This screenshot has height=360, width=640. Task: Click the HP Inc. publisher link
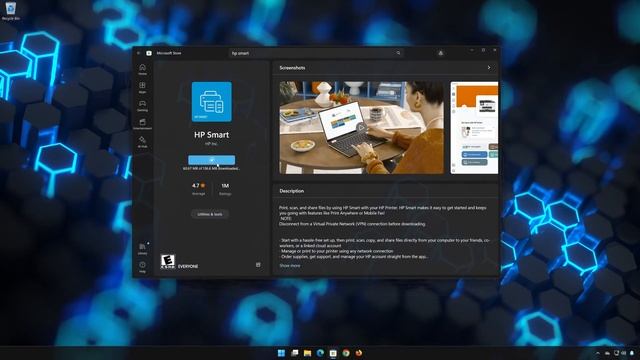211,144
